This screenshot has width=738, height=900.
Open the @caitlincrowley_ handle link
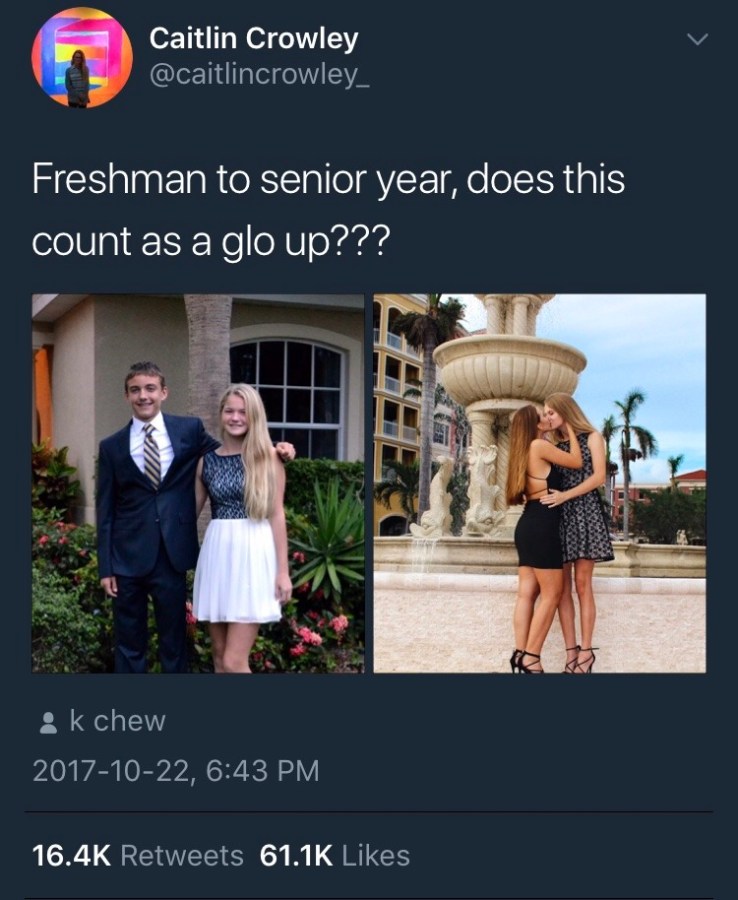(x=259, y=75)
